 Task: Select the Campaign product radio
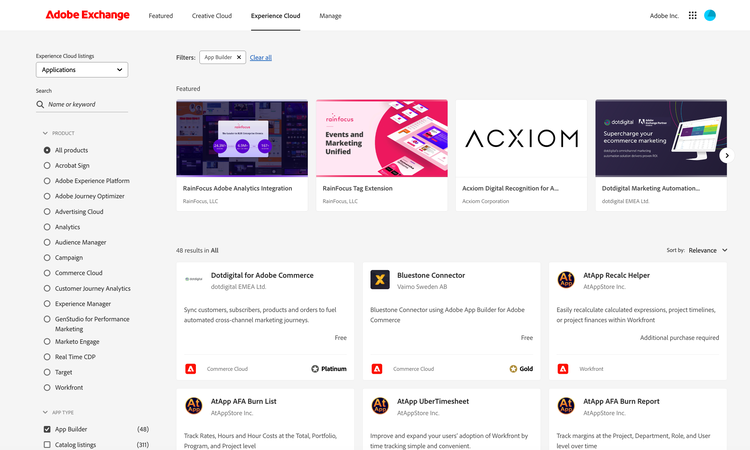pyautogui.click(x=47, y=258)
